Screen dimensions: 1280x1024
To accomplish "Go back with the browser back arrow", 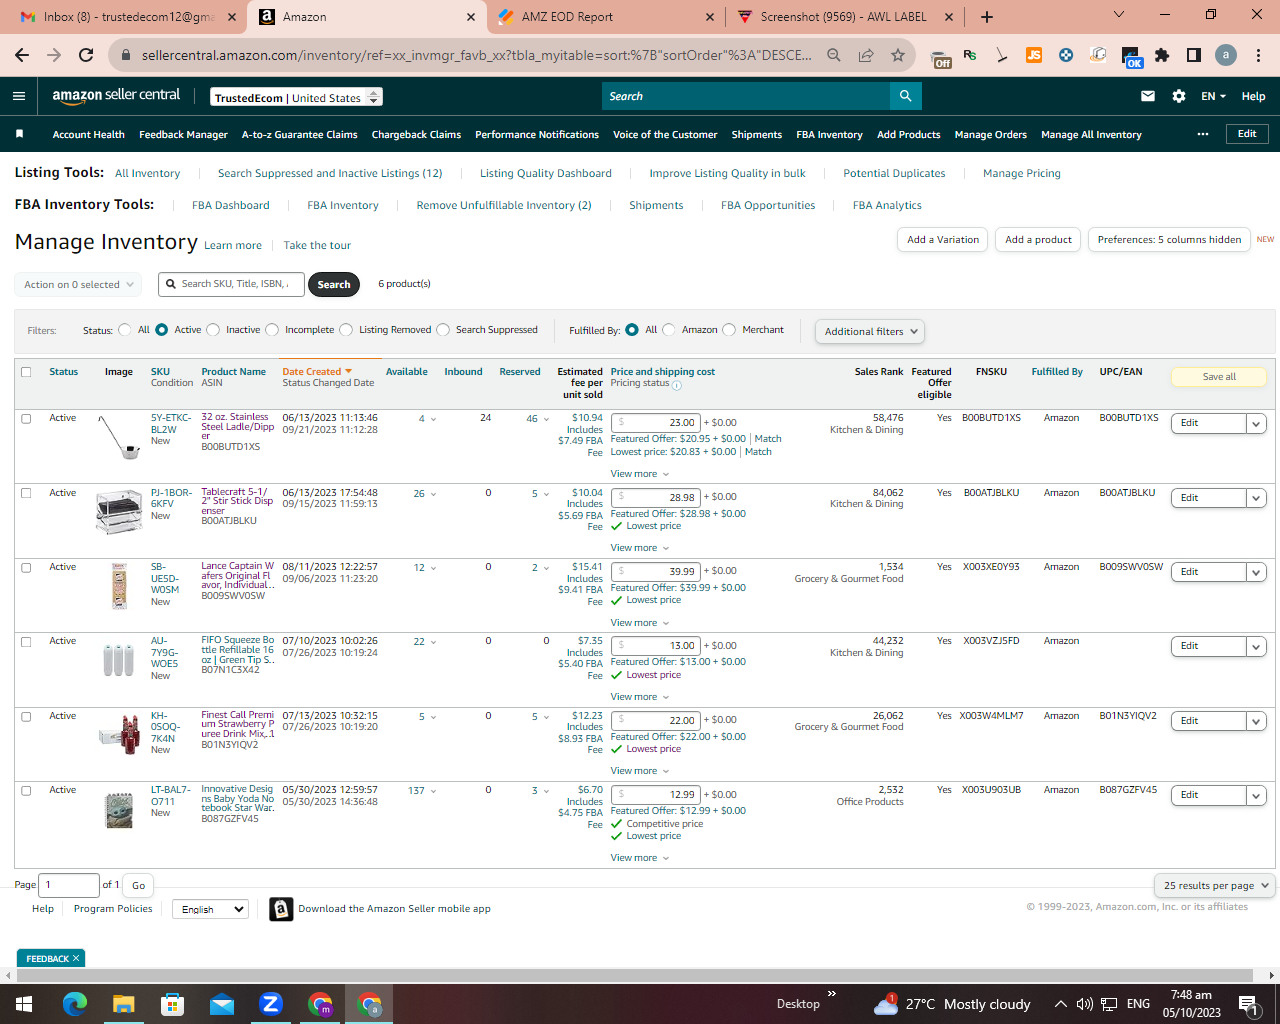I will pyautogui.click(x=22, y=55).
